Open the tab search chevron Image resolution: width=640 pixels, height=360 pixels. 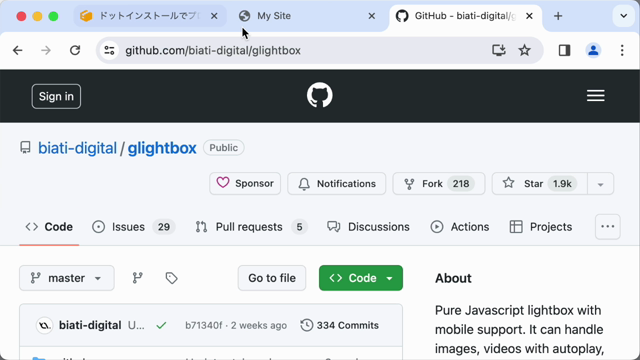623,16
